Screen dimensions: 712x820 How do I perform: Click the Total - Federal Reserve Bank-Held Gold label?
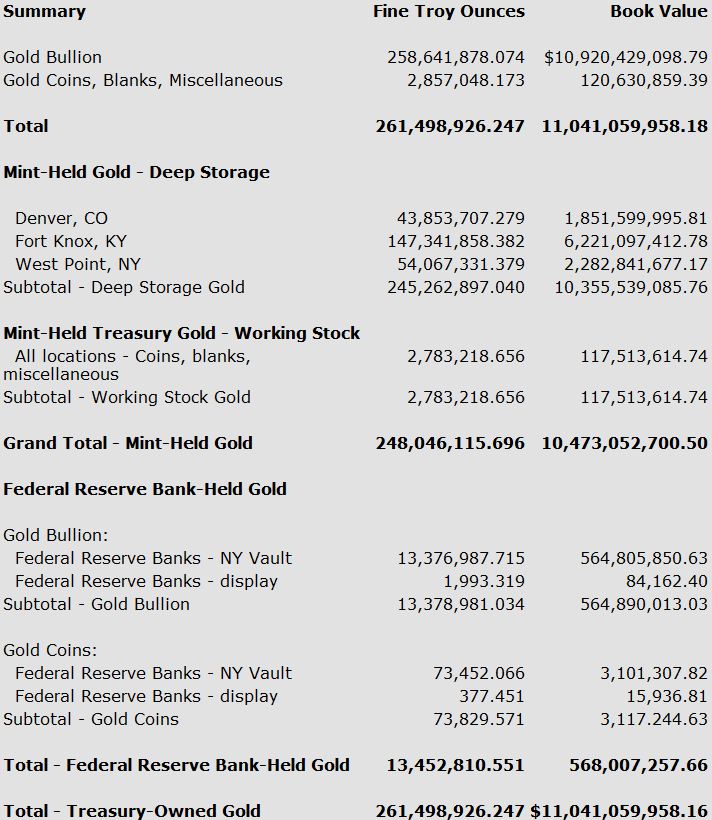(177, 765)
